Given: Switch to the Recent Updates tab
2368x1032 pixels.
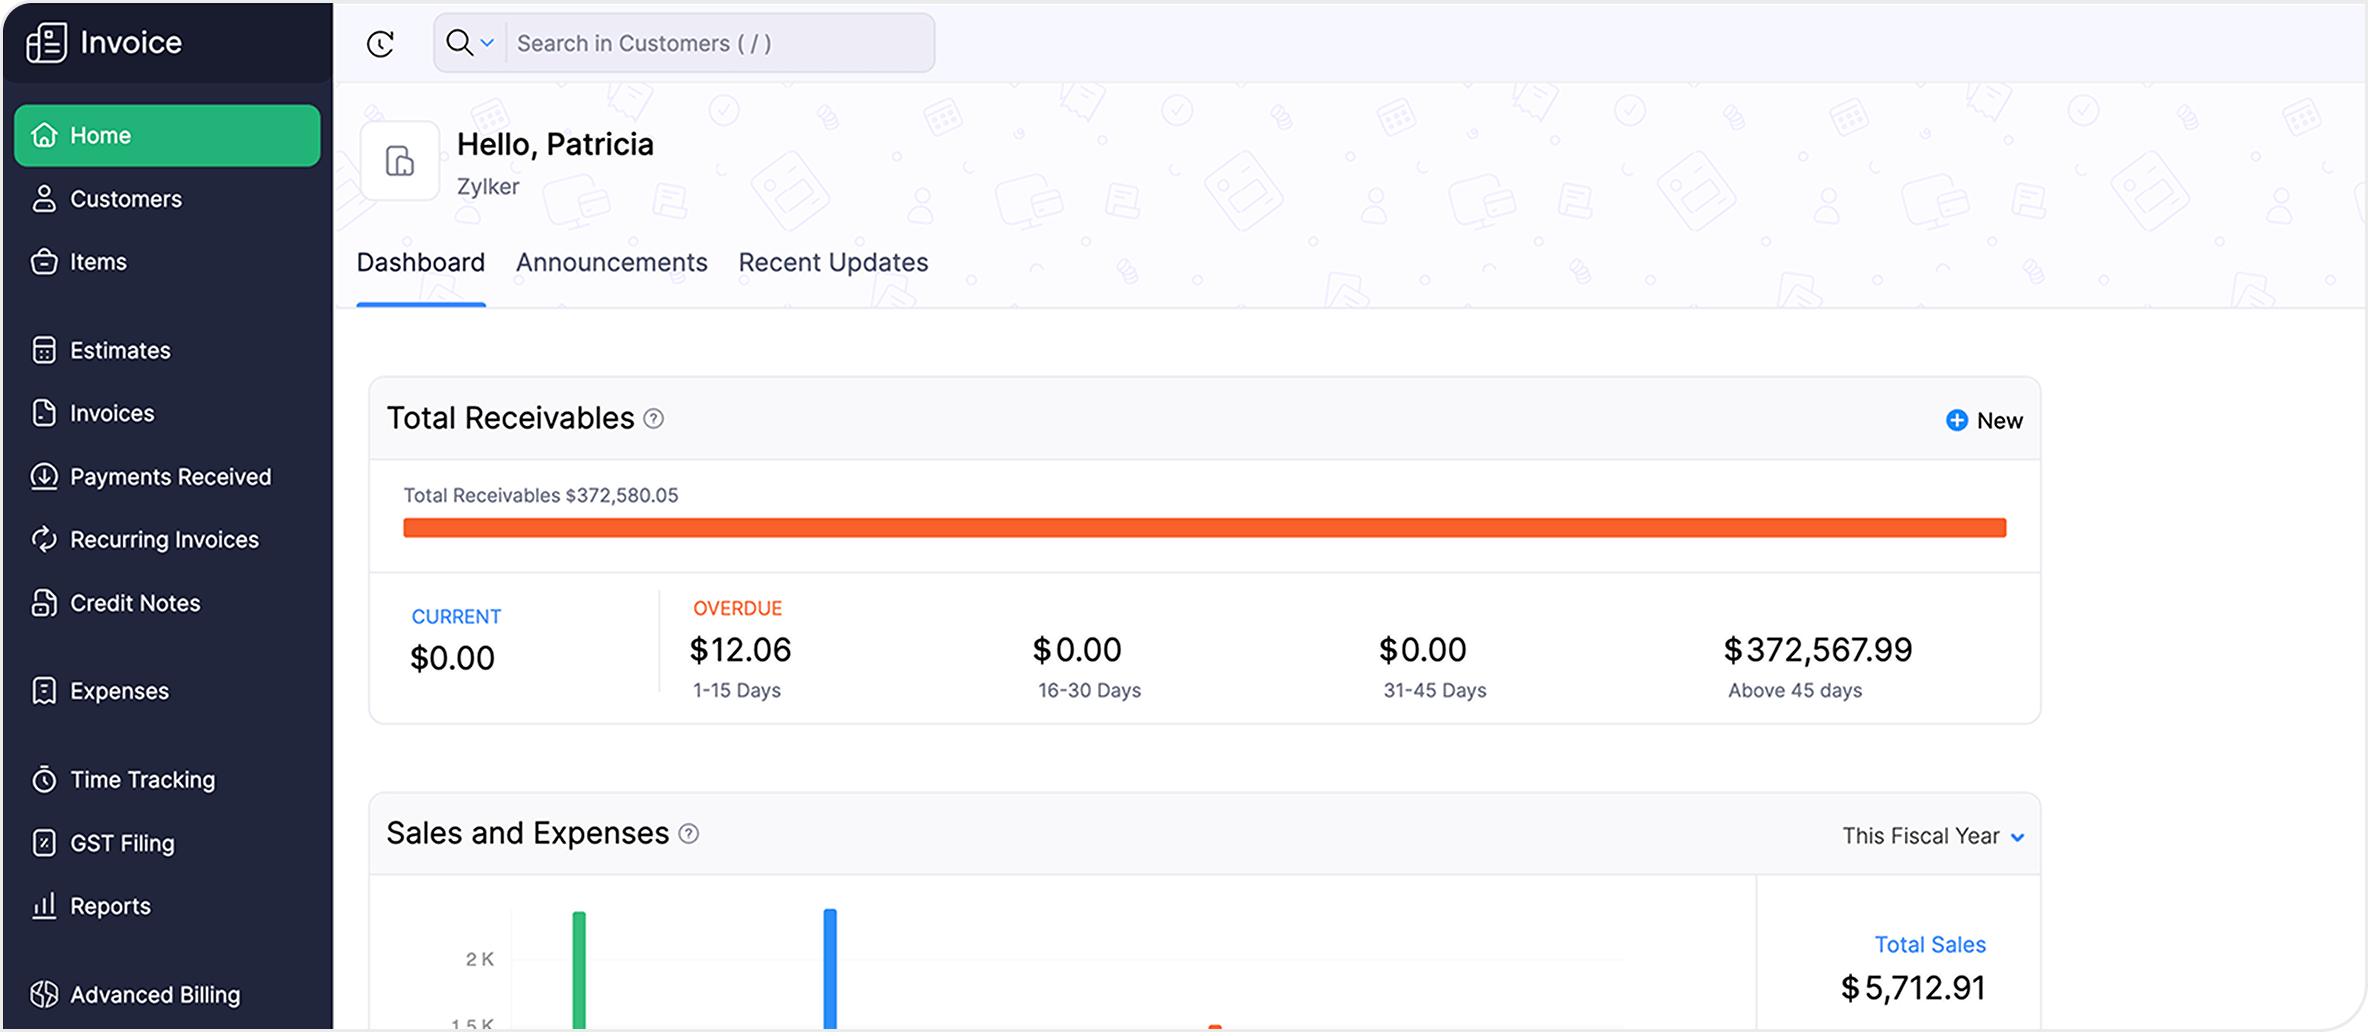Looking at the screenshot, I should click(833, 262).
